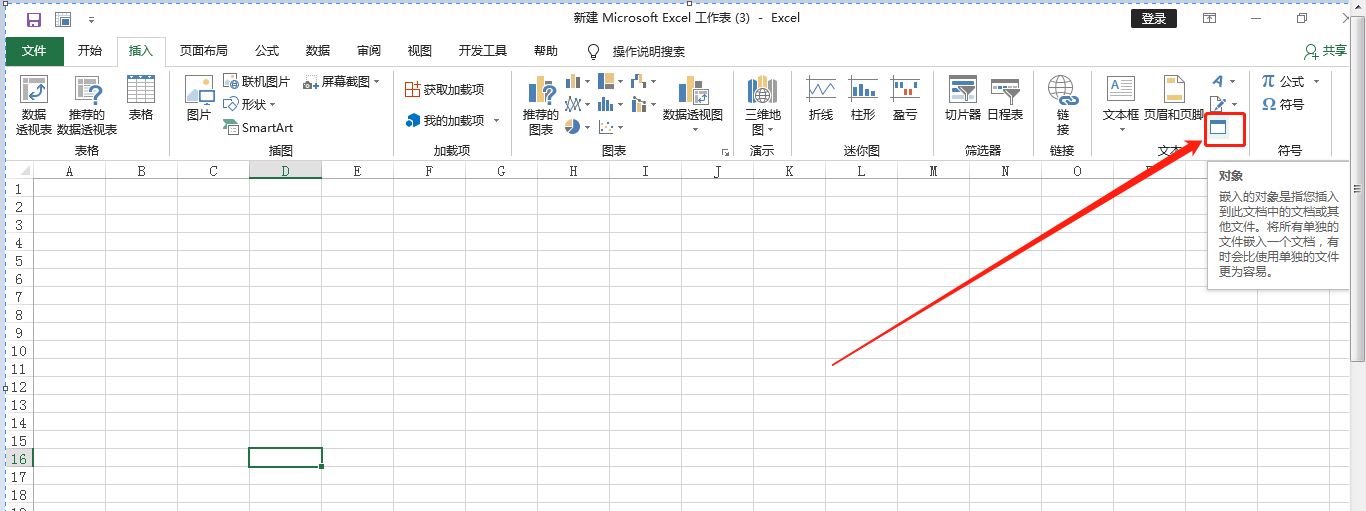Image resolution: width=1366 pixels, height=511 pixels.
Task: Click the 链接 (Link) button
Action: tap(1063, 105)
